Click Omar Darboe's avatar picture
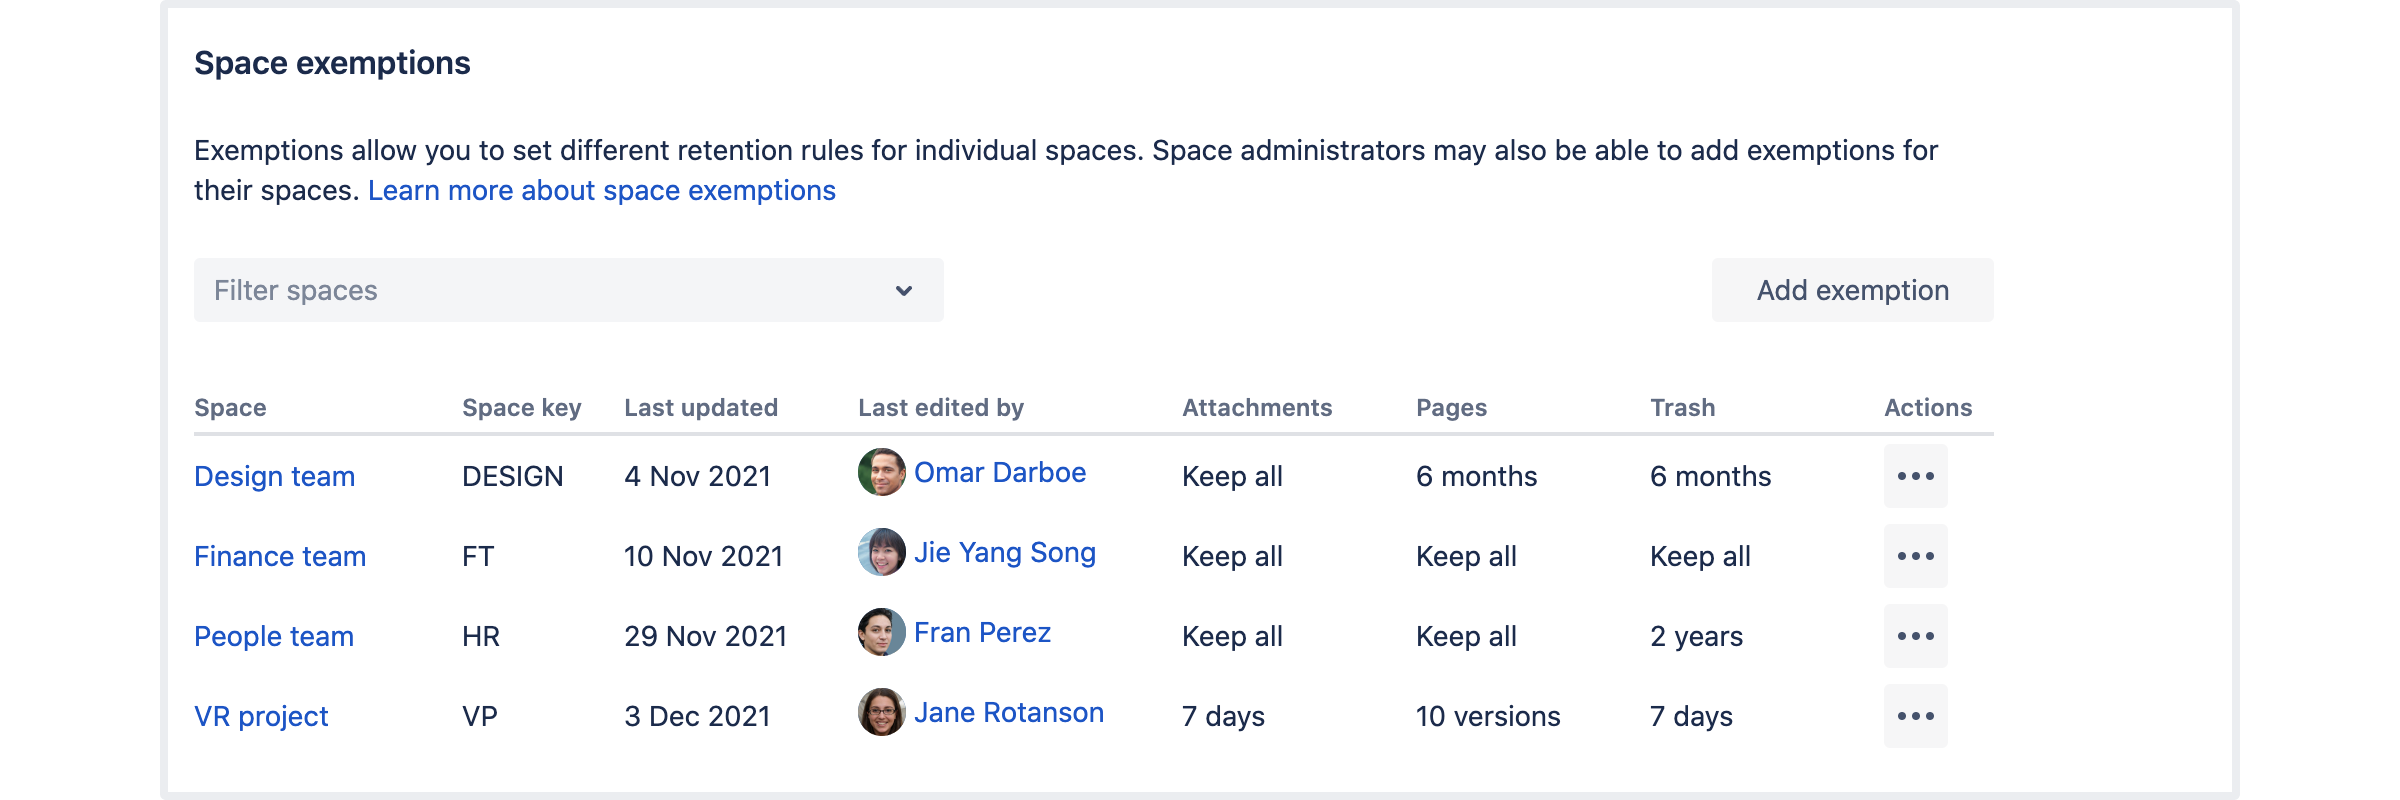This screenshot has height=800, width=2400. click(881, 472)
